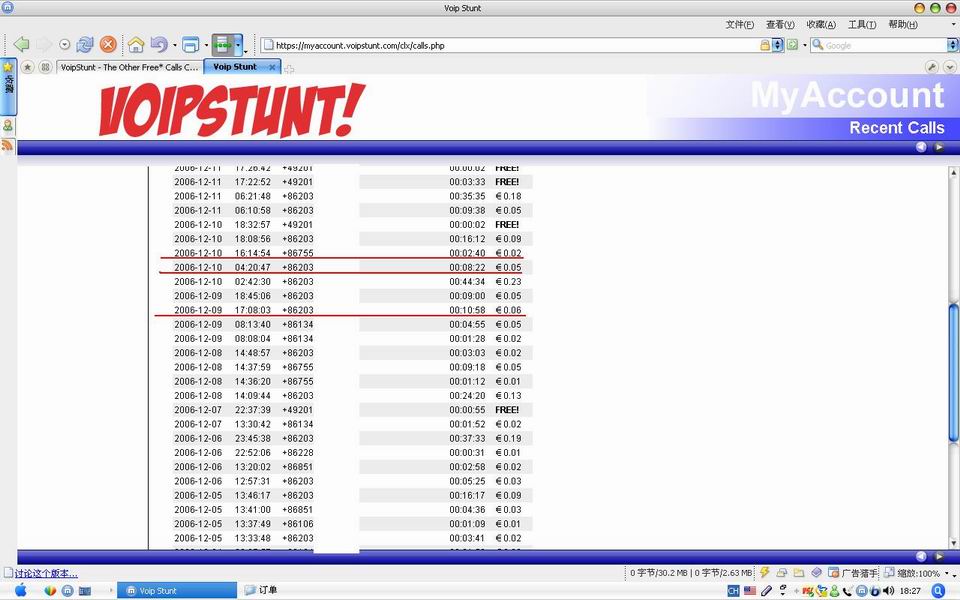
Task: Select the 订单 taskbar button
Action: [261, 590]
